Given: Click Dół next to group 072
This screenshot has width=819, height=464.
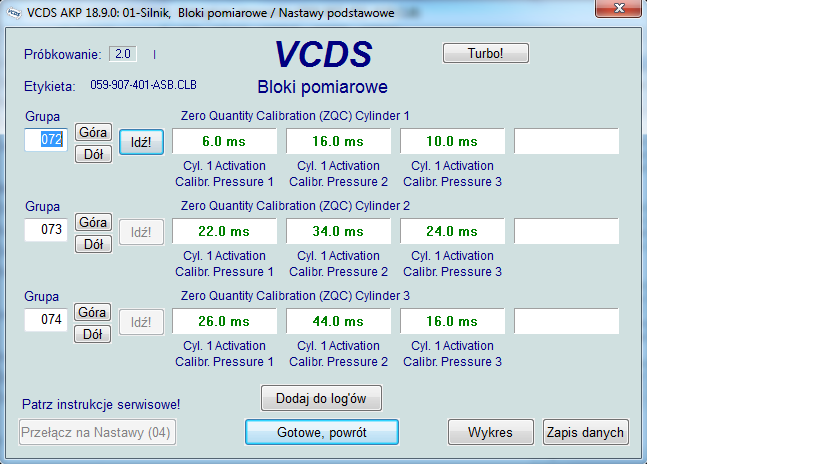Looking at the screenshot, I should (93, 154).
